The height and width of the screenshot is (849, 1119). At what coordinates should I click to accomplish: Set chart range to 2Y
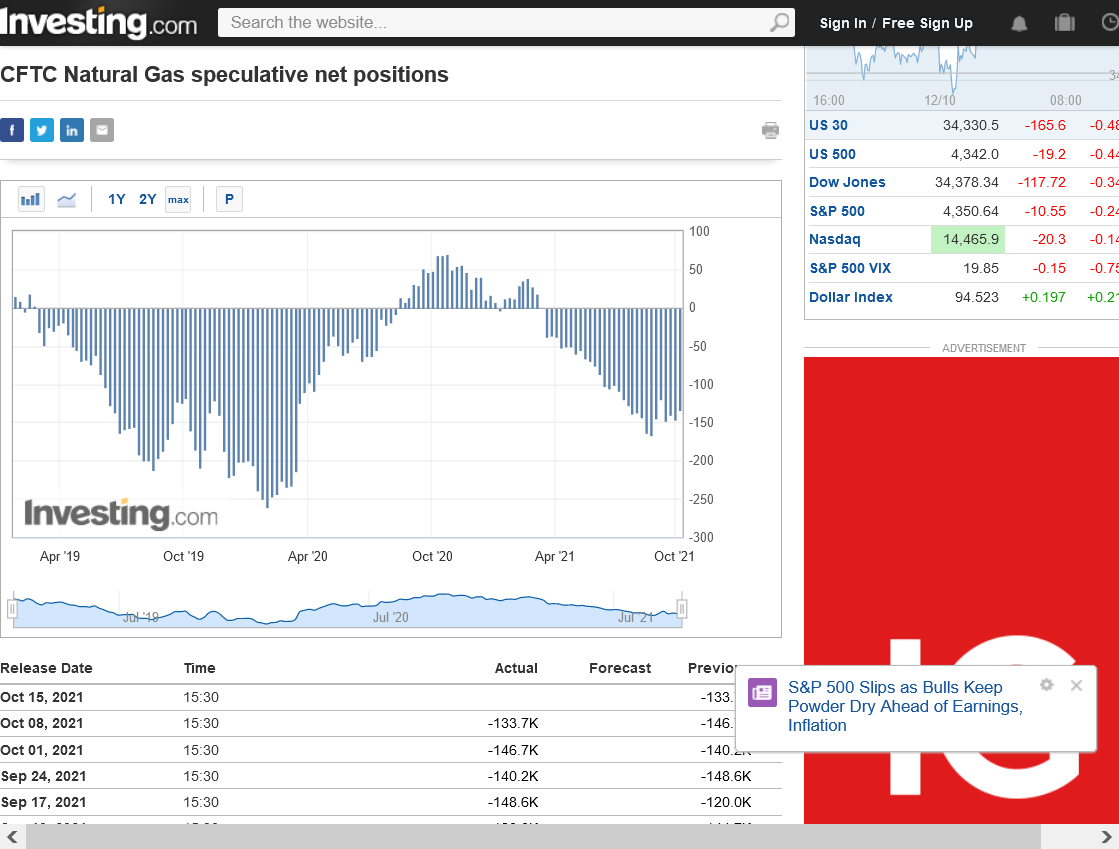coord(147,199)
